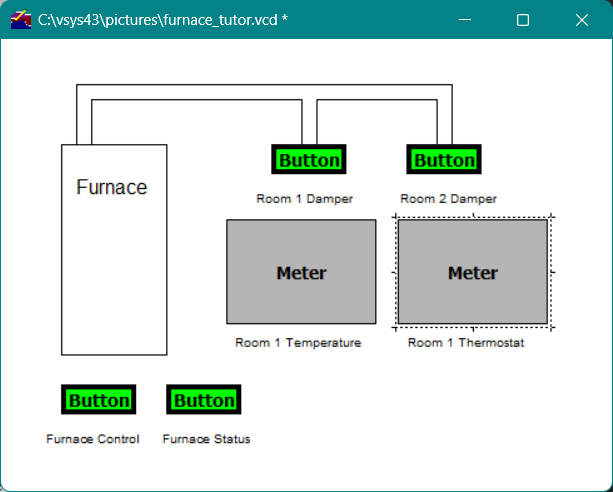The height and width of the screenshot is (492, 613).
Task: Click the green button above Room 1 Damper
Action: click(x=309, y=160)
